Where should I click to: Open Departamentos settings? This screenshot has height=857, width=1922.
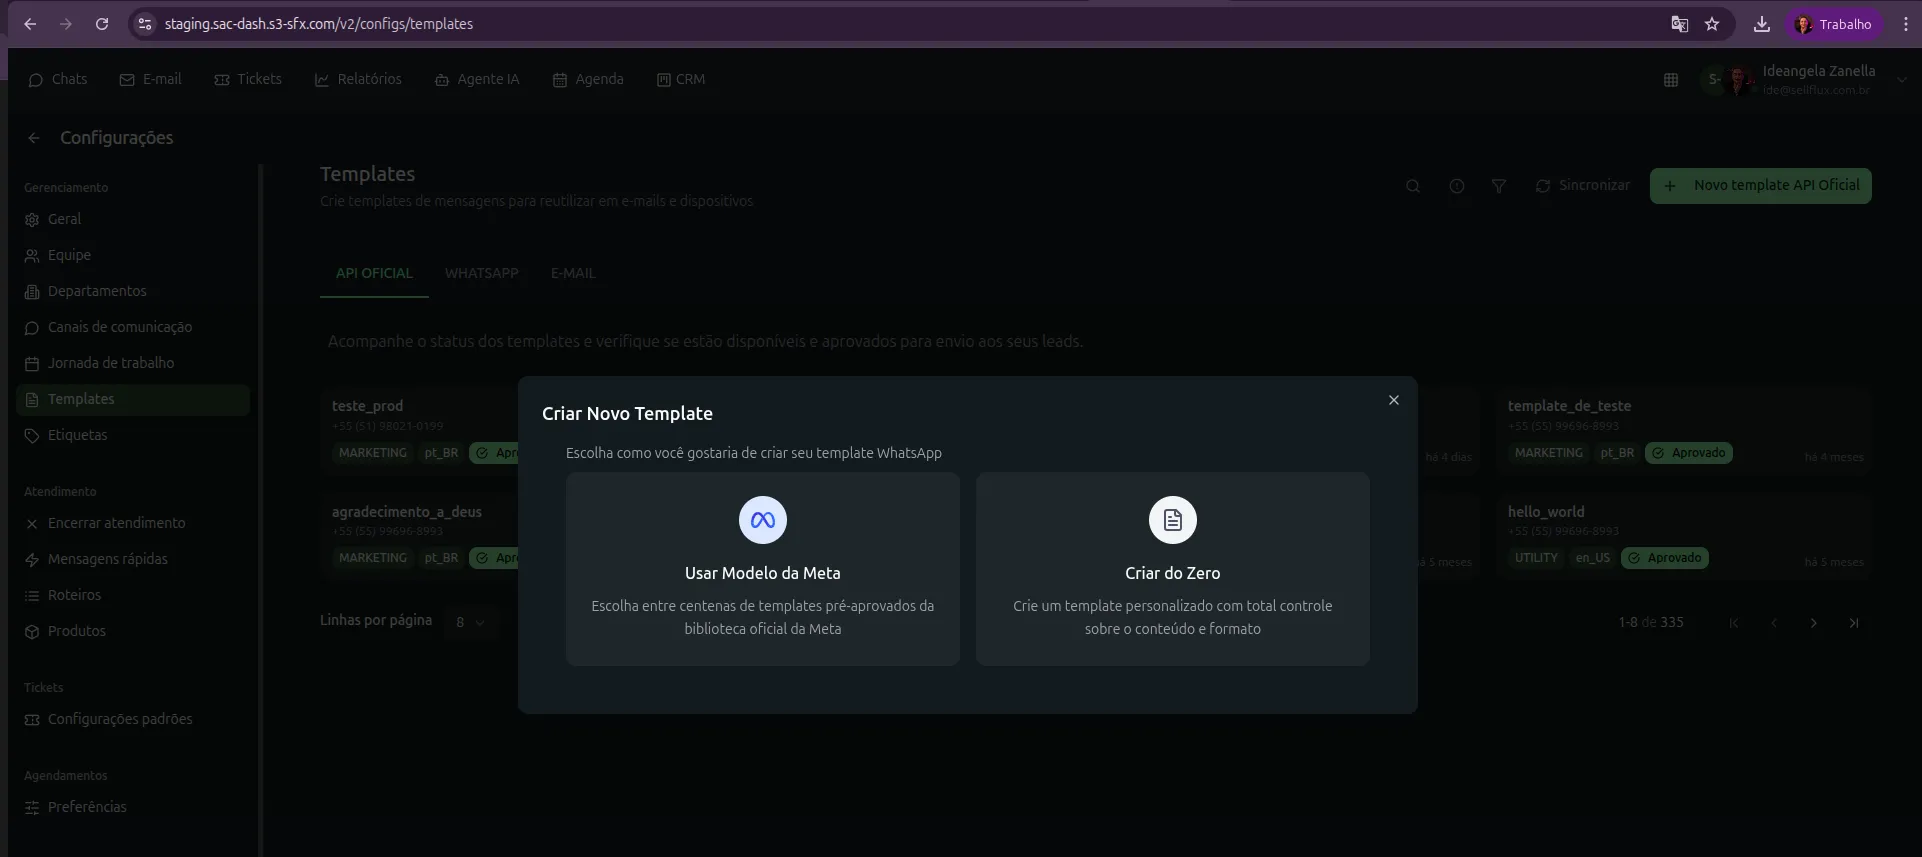click(133, 291)
